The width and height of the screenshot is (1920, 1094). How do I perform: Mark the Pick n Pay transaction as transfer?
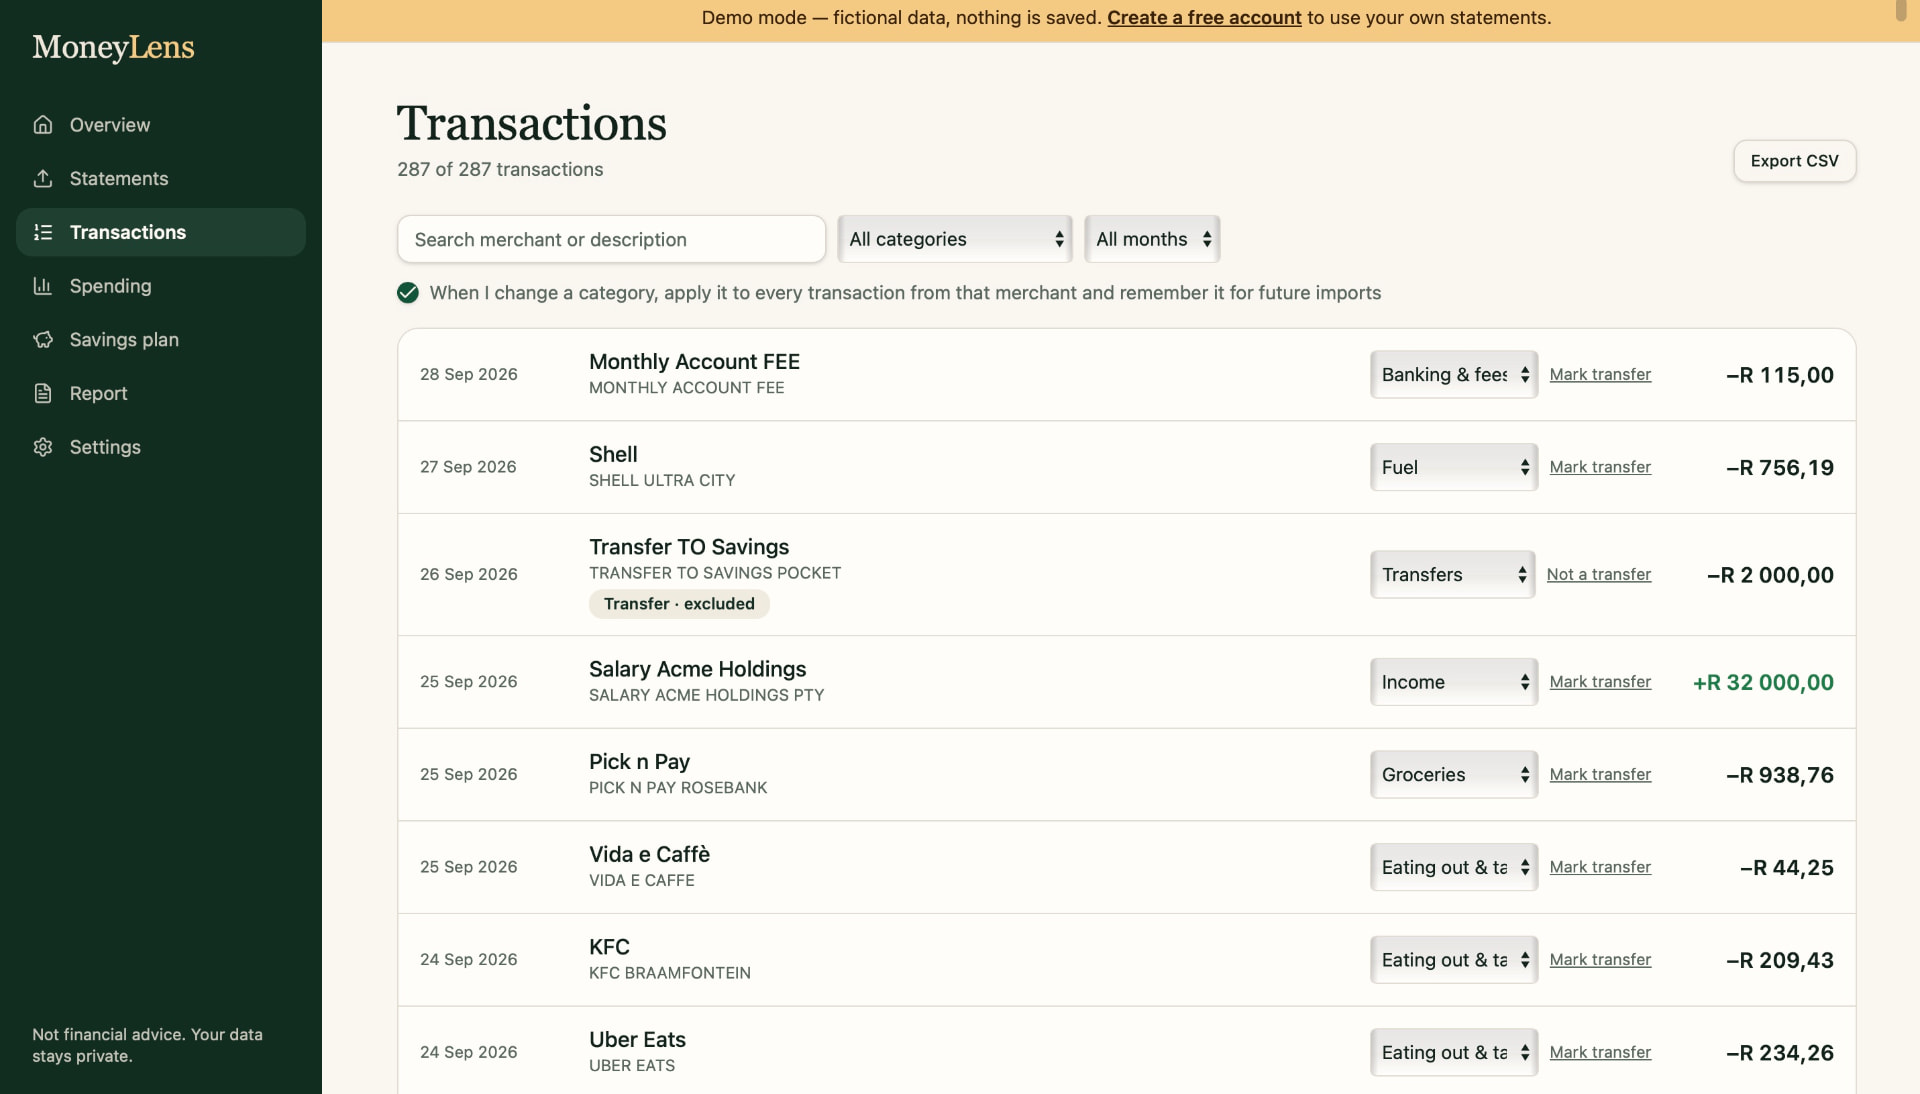click(x=1600, y=775)
